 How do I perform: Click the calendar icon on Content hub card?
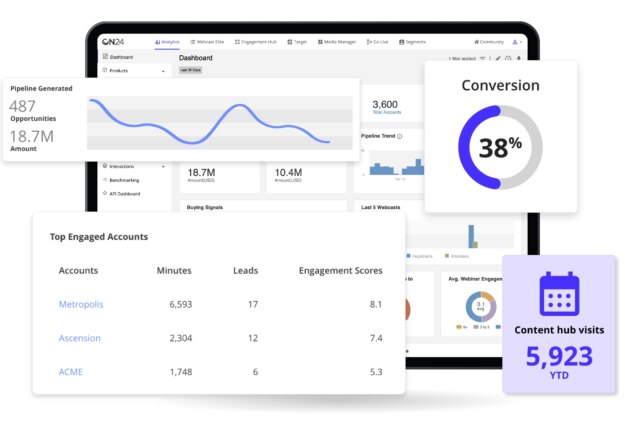tap(559, 293)
